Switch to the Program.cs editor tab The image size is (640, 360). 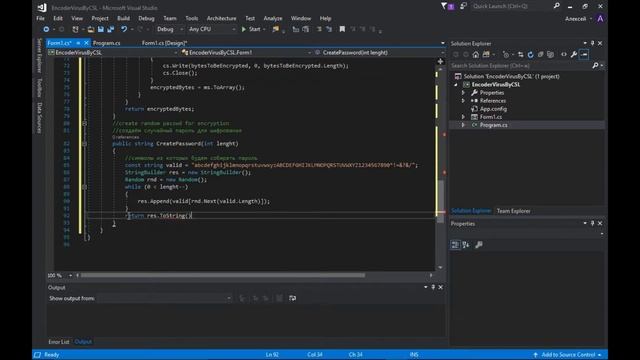coord(107,43)
